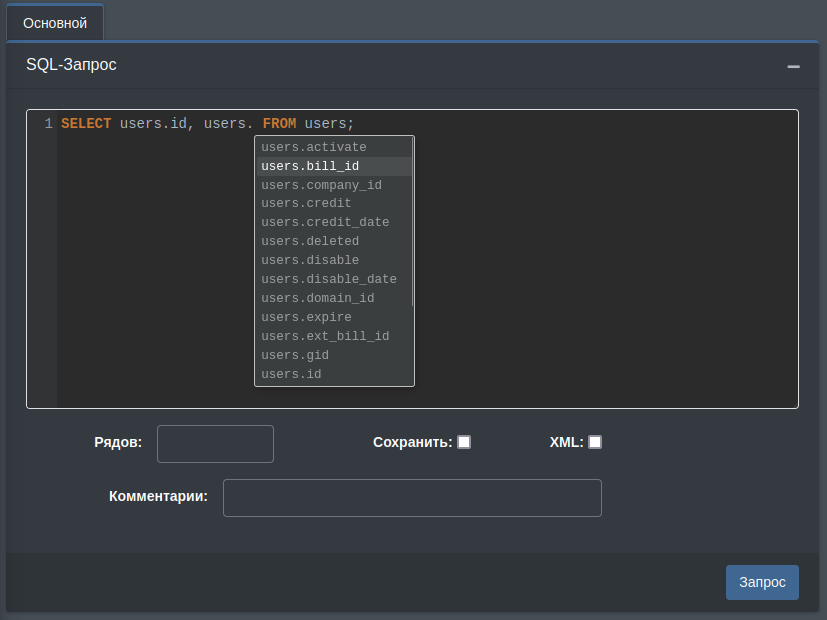
Task: Select users.activate from autocomplete list
Action: point(314,147)
